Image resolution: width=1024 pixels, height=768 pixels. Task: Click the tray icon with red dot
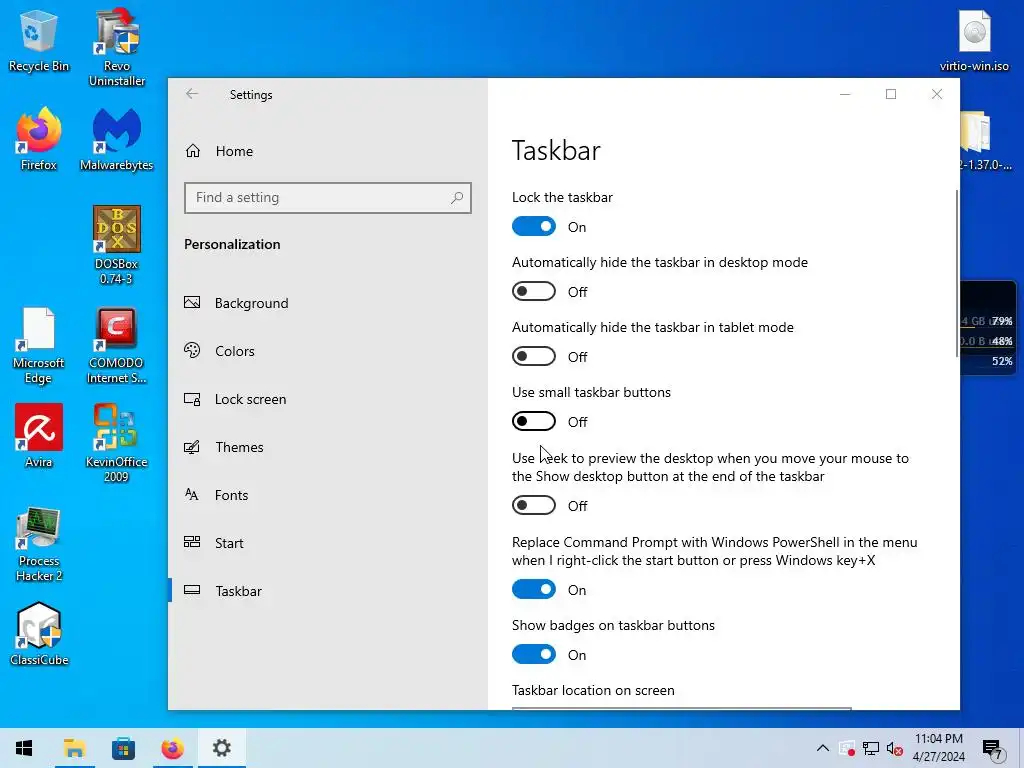click(847, 748)
